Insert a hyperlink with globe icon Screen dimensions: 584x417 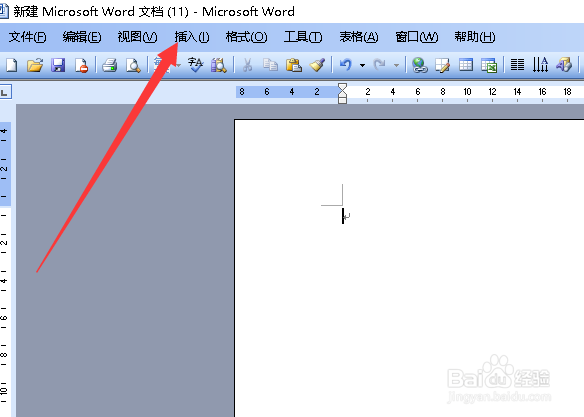[419, 65]
